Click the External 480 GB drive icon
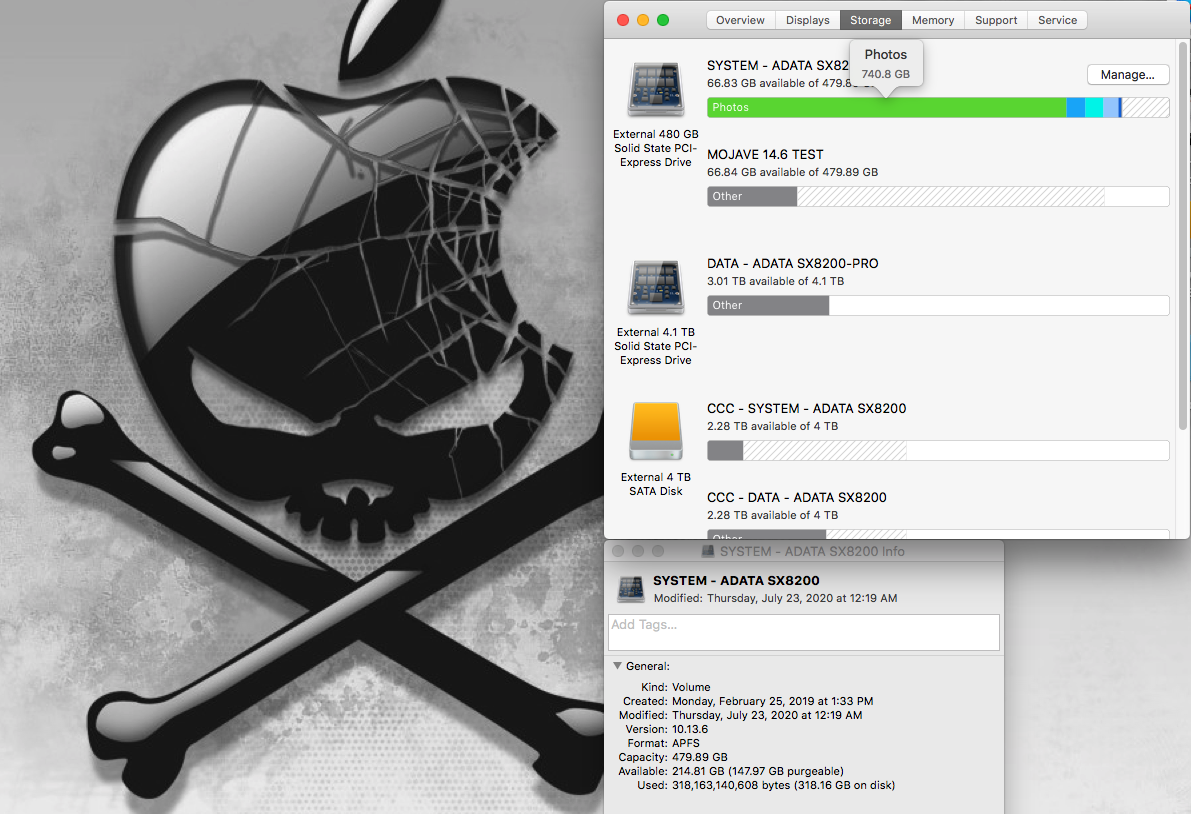Screen dimensions: 1191x814 pos(656,90)
